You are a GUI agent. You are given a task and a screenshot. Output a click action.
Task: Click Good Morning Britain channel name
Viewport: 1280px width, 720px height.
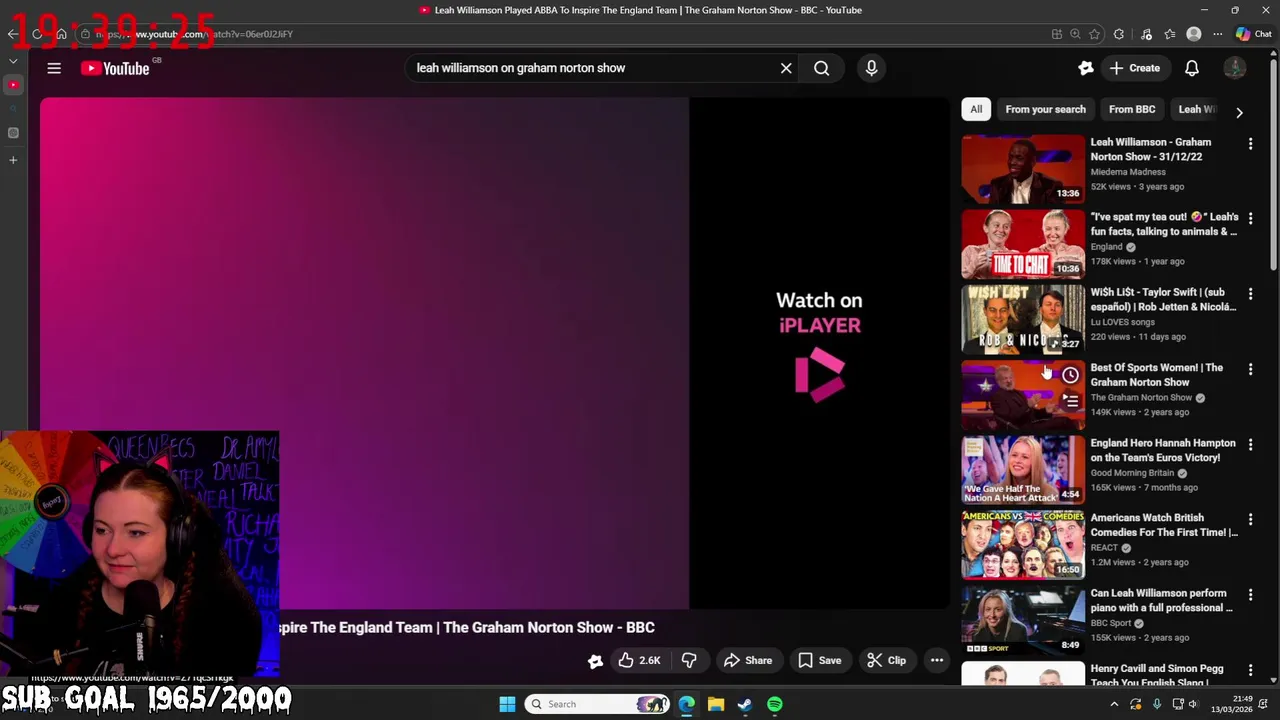pyautogui.click(x=1132, y=473)
